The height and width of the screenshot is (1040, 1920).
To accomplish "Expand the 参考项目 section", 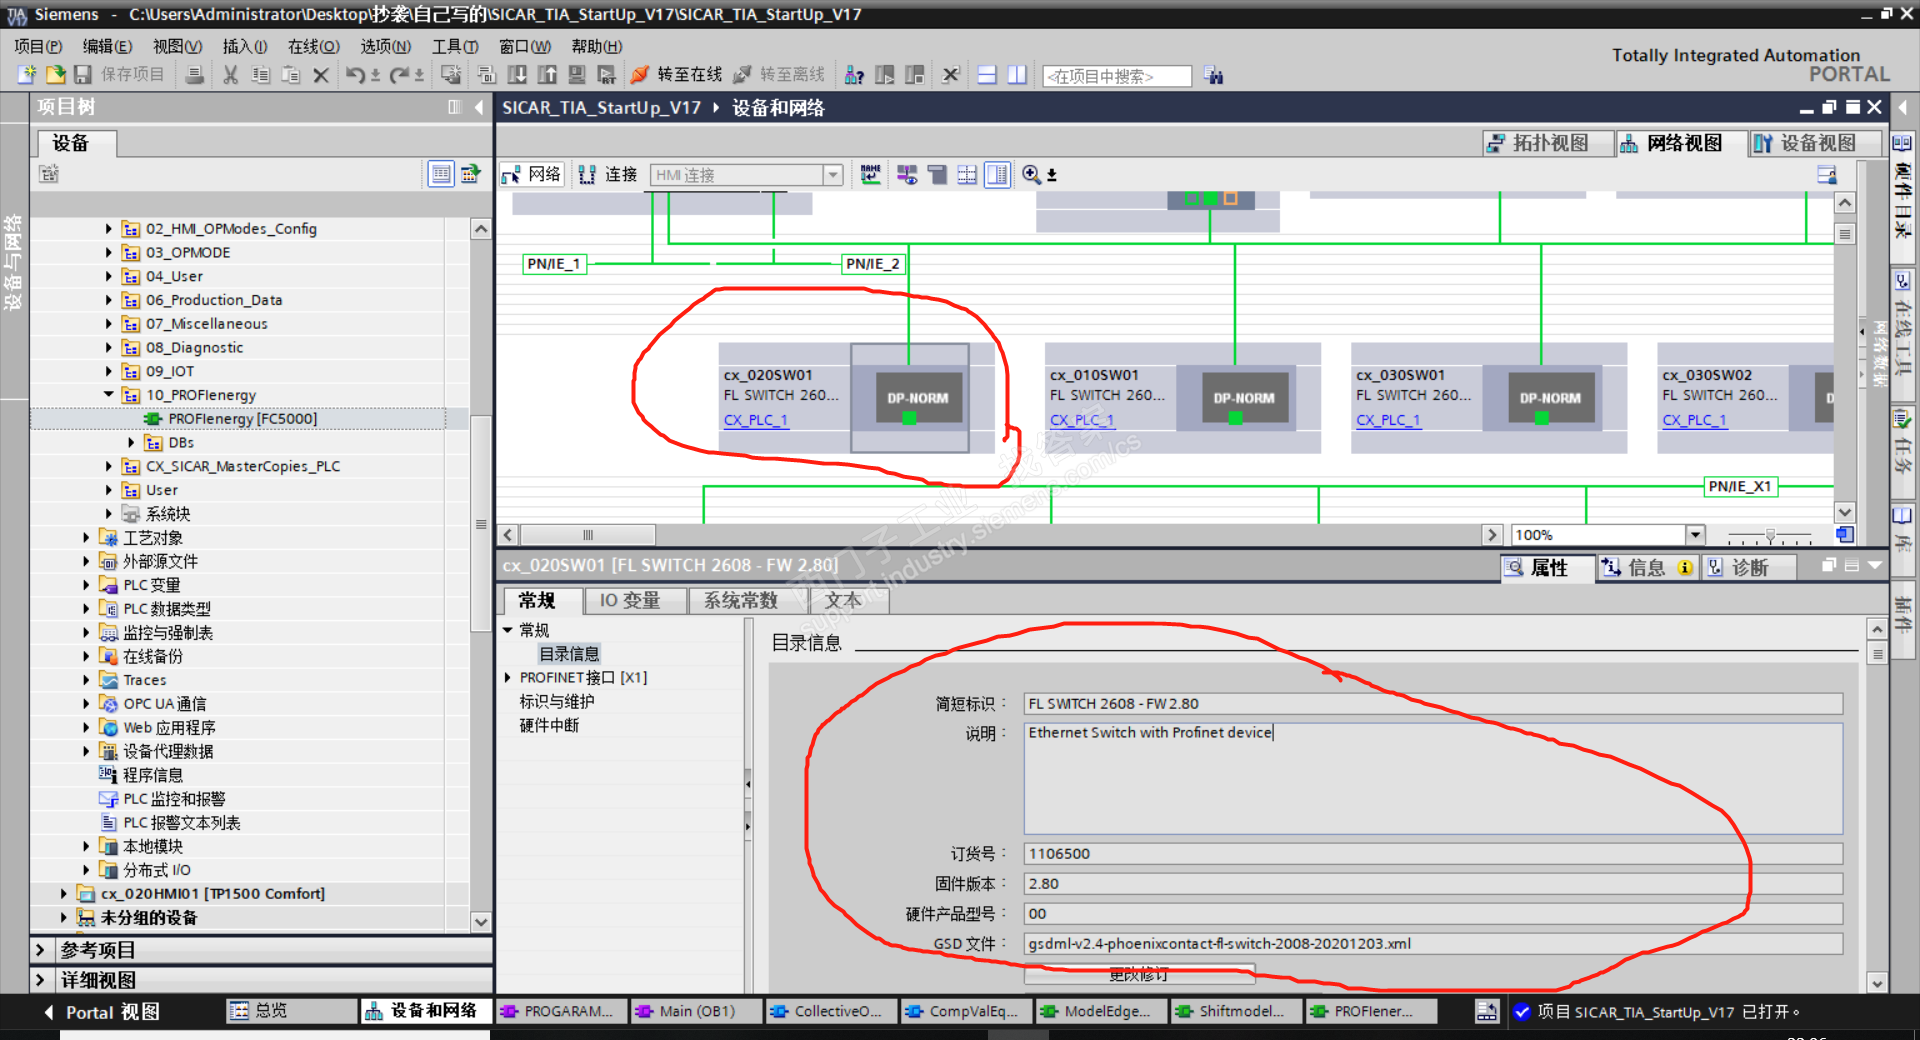I will pos(40,950).
